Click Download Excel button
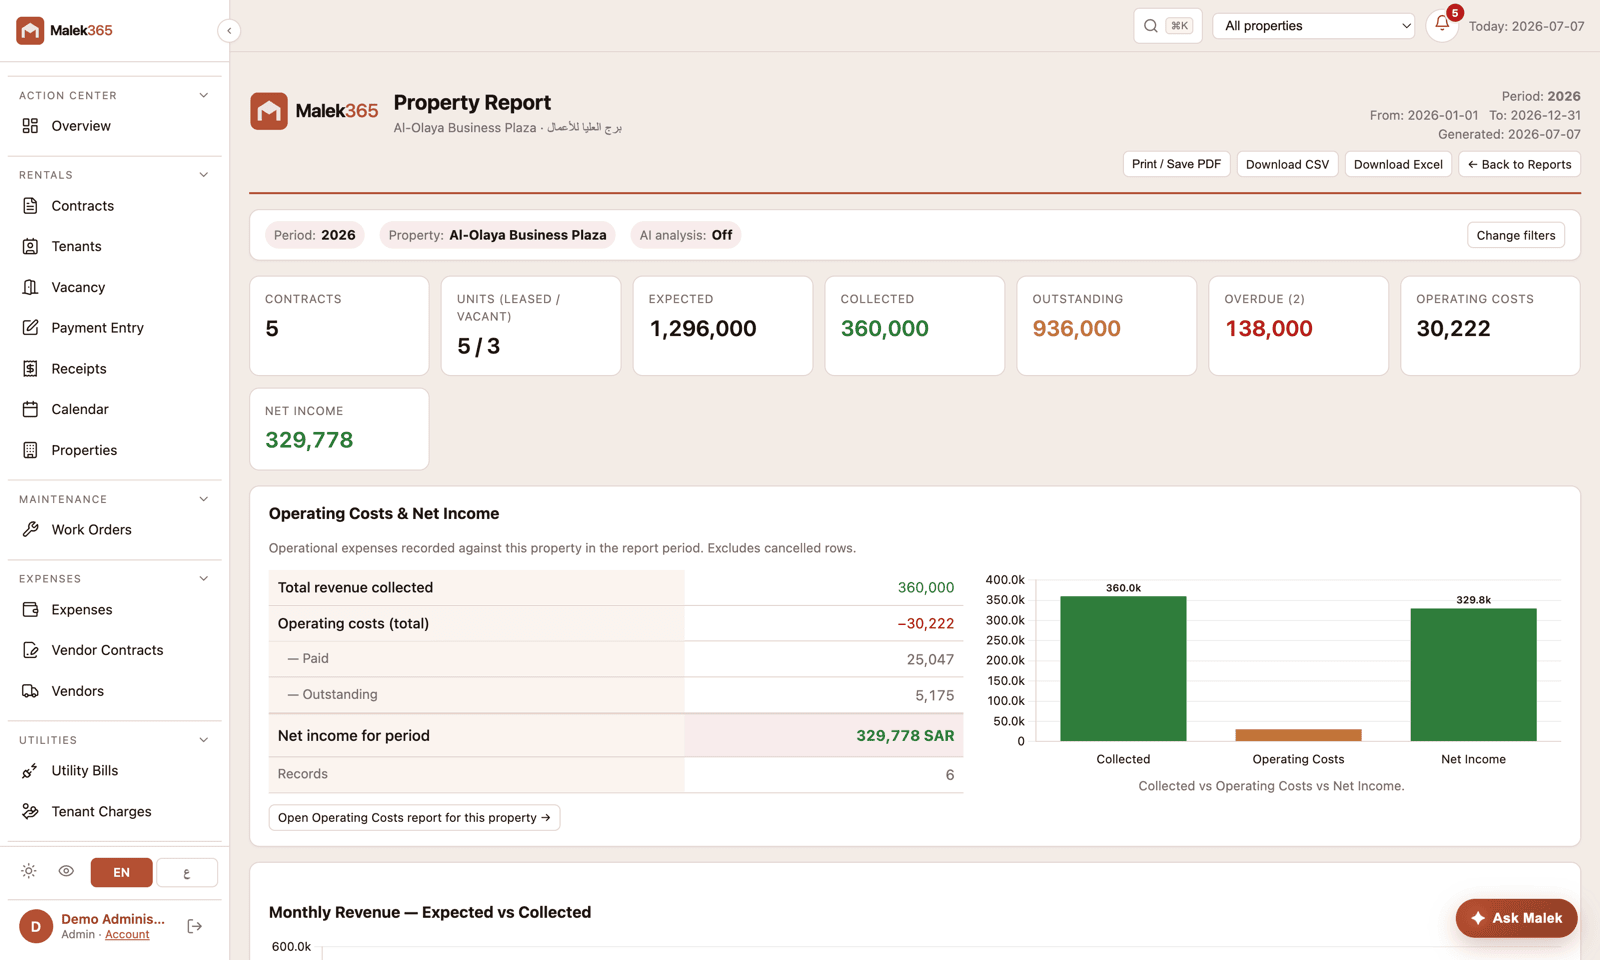The height and width of the screenshot is (960, 1600). click(x=1398, y=164)
